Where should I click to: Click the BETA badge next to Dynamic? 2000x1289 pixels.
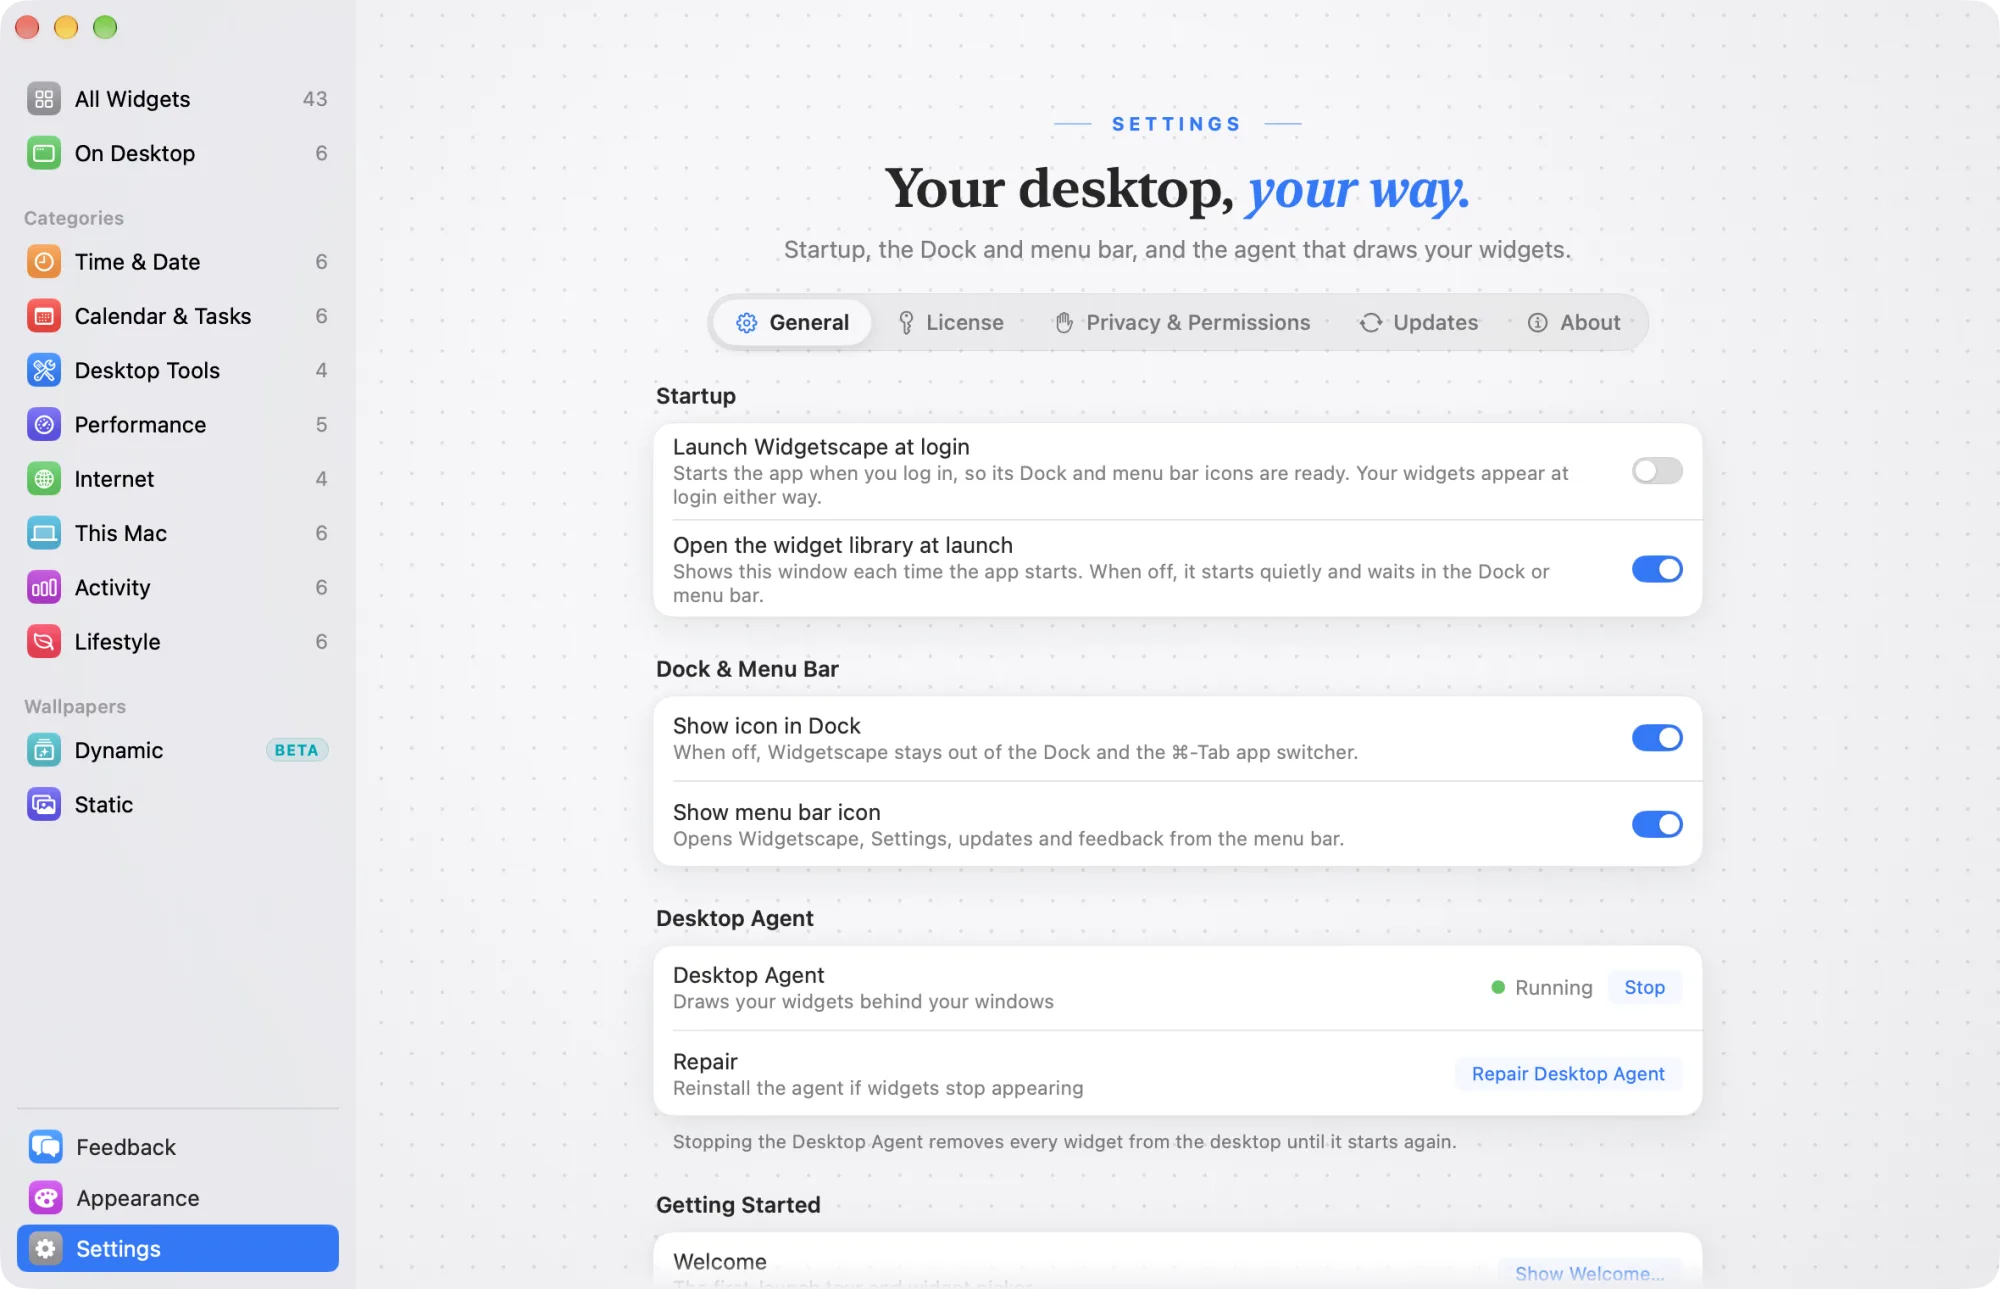tap(296, 750)
